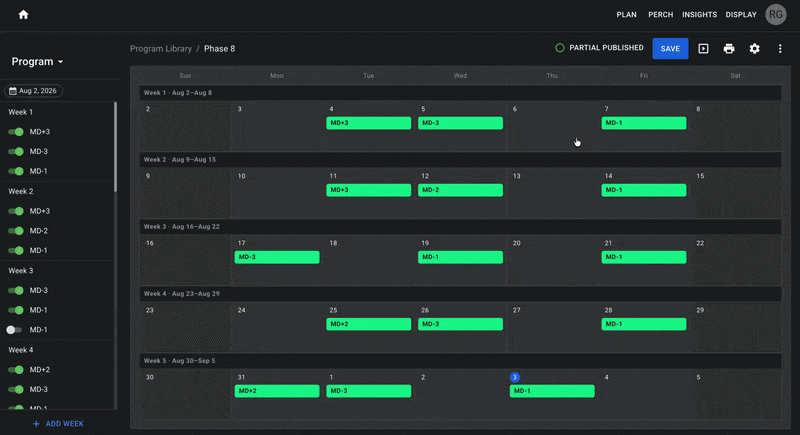Click day cell August 20
The image size is (800, 435).
pos(552,260)
